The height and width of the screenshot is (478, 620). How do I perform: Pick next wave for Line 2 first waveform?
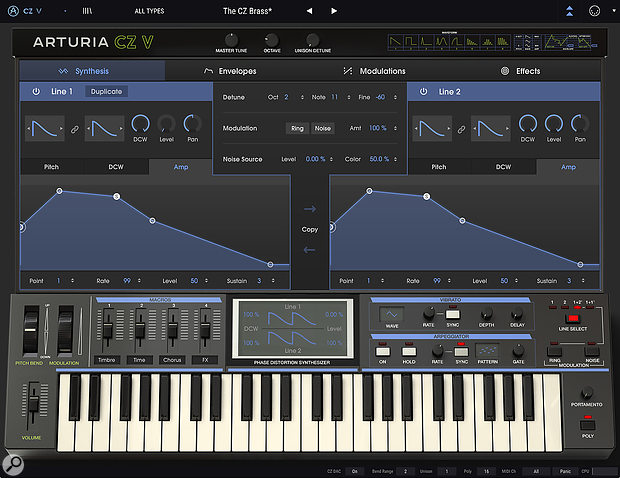click(x=448, y=128)
